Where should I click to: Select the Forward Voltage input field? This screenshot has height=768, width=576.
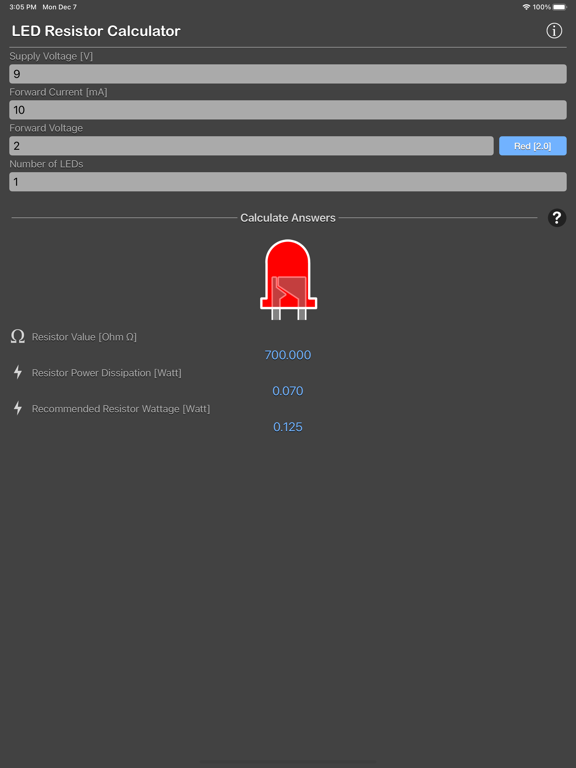[x=251, y=146]
